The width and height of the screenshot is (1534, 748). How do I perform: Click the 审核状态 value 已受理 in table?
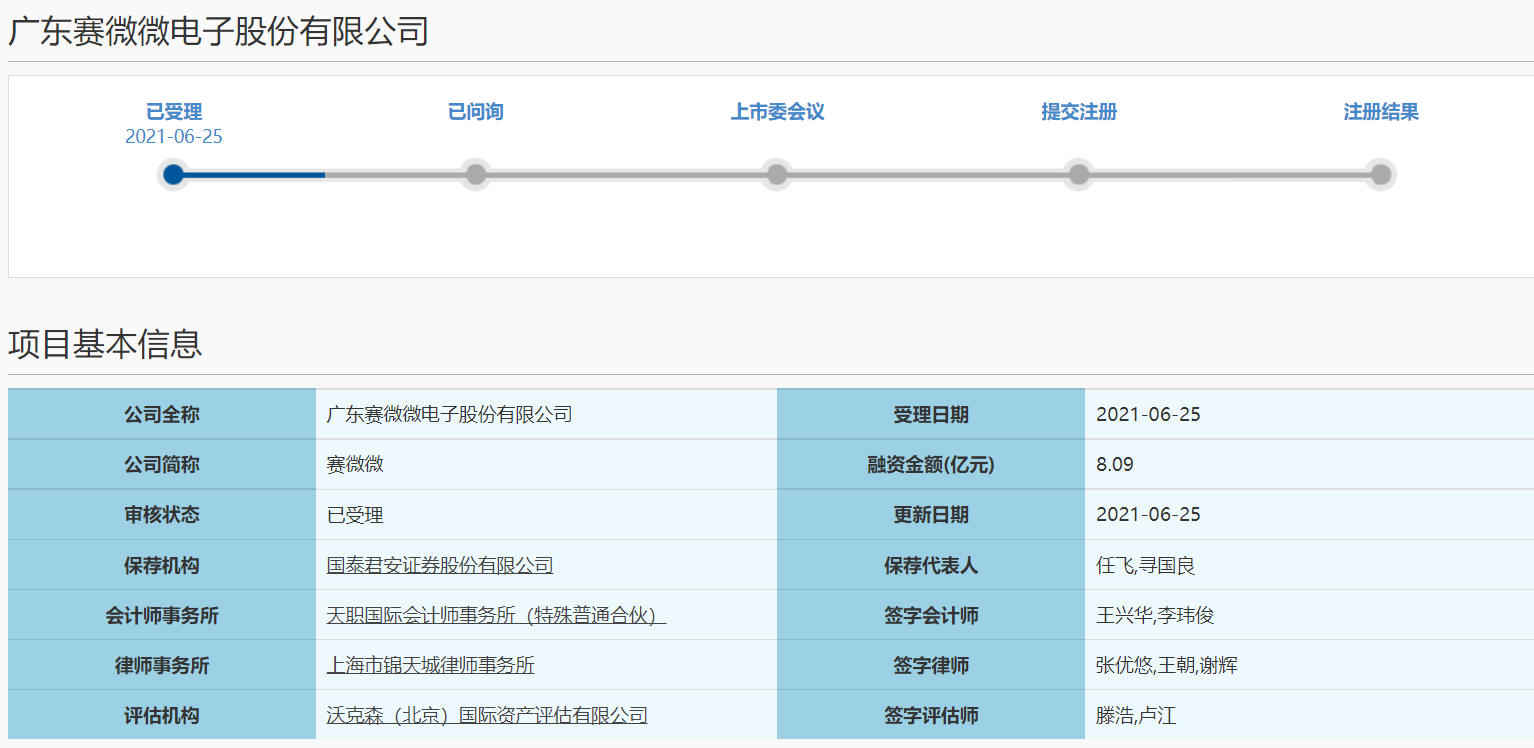(546, 514)
